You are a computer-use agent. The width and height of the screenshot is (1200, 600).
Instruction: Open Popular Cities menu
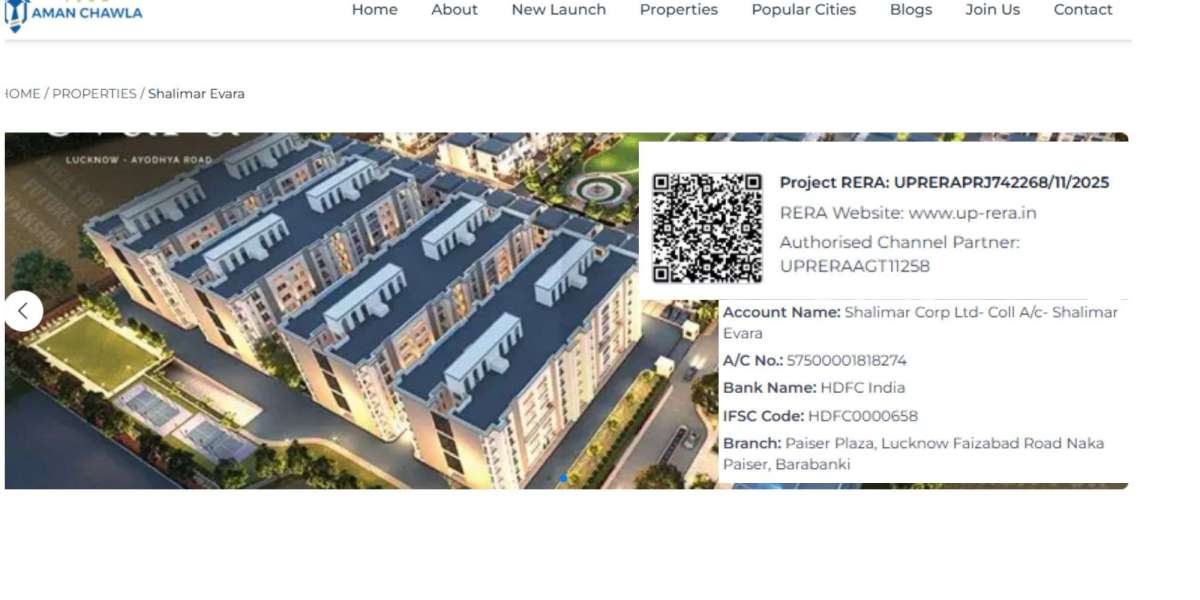(804, 10)
